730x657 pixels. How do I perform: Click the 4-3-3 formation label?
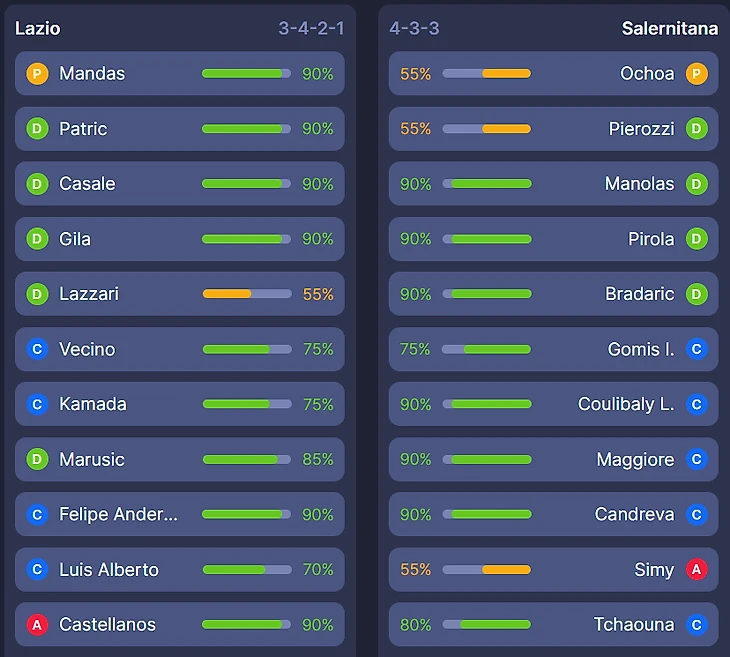[414, 28]
